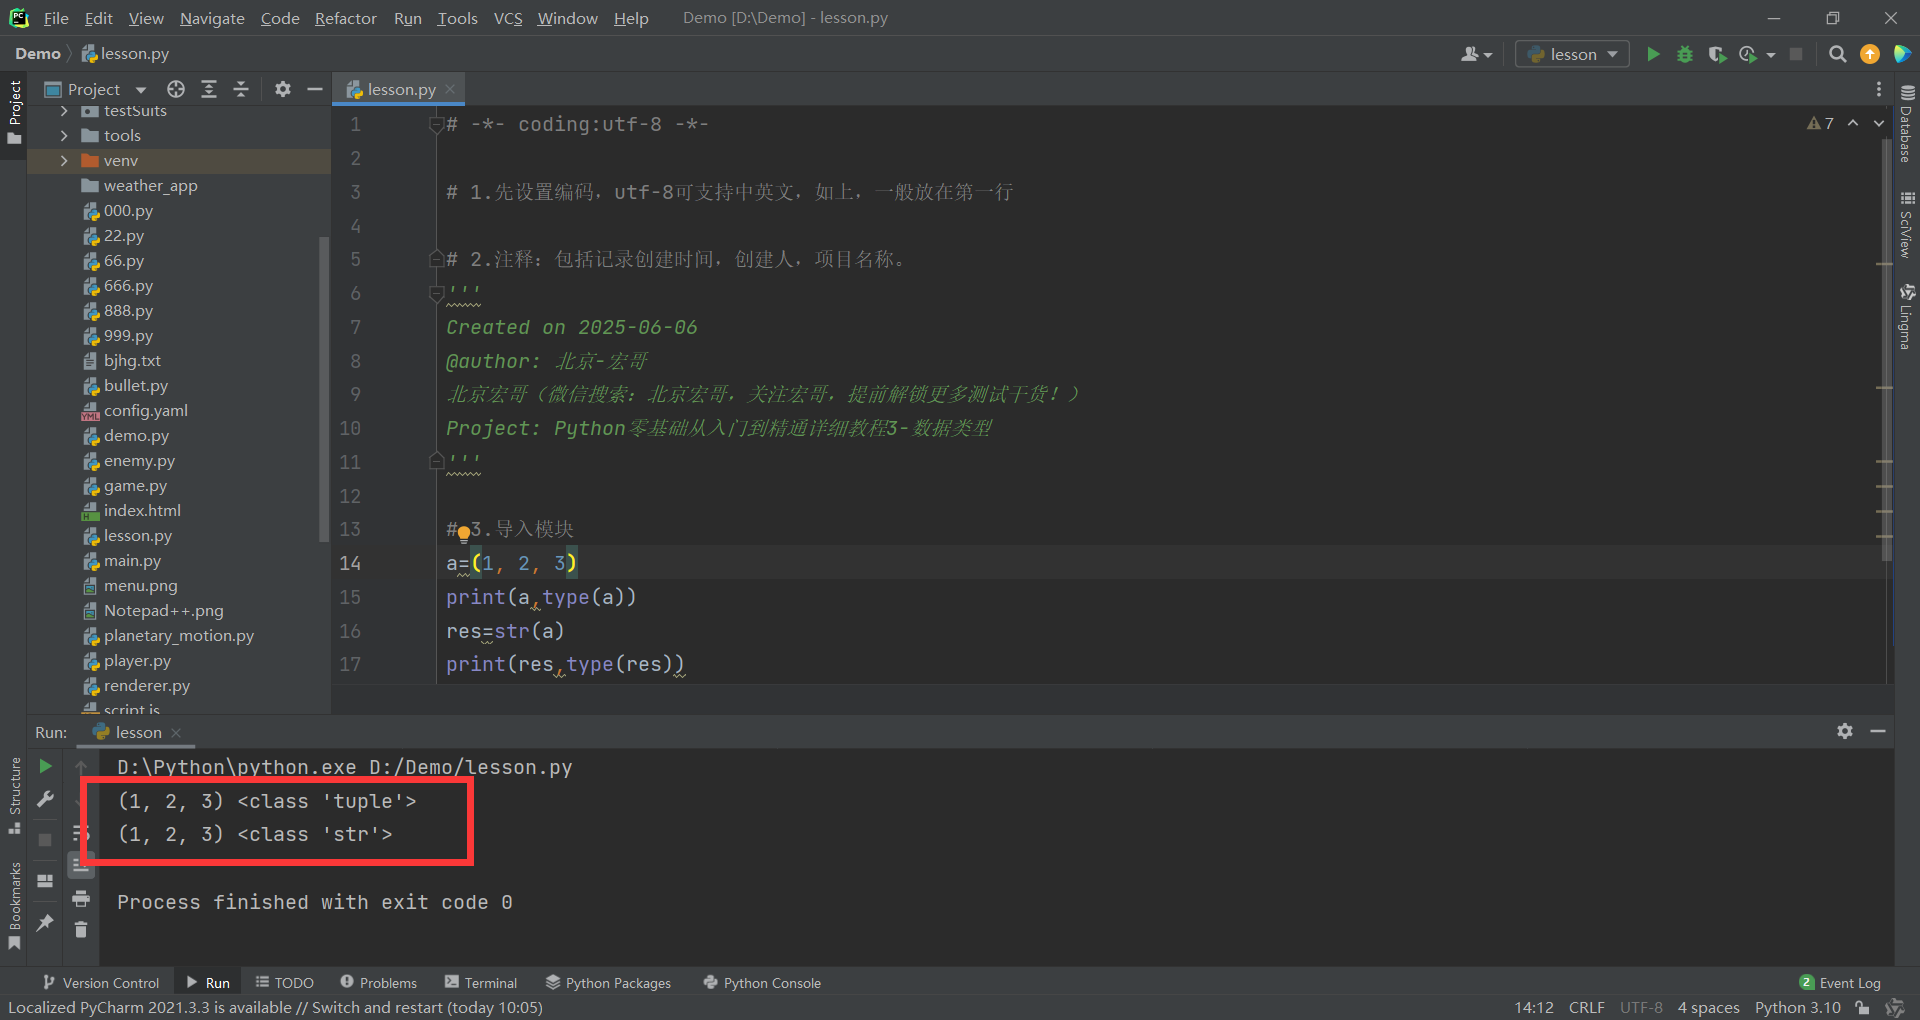The image size is (1920, 1020).
Task: Open the user account icon in the toolbar
Action: [1470, 54]
